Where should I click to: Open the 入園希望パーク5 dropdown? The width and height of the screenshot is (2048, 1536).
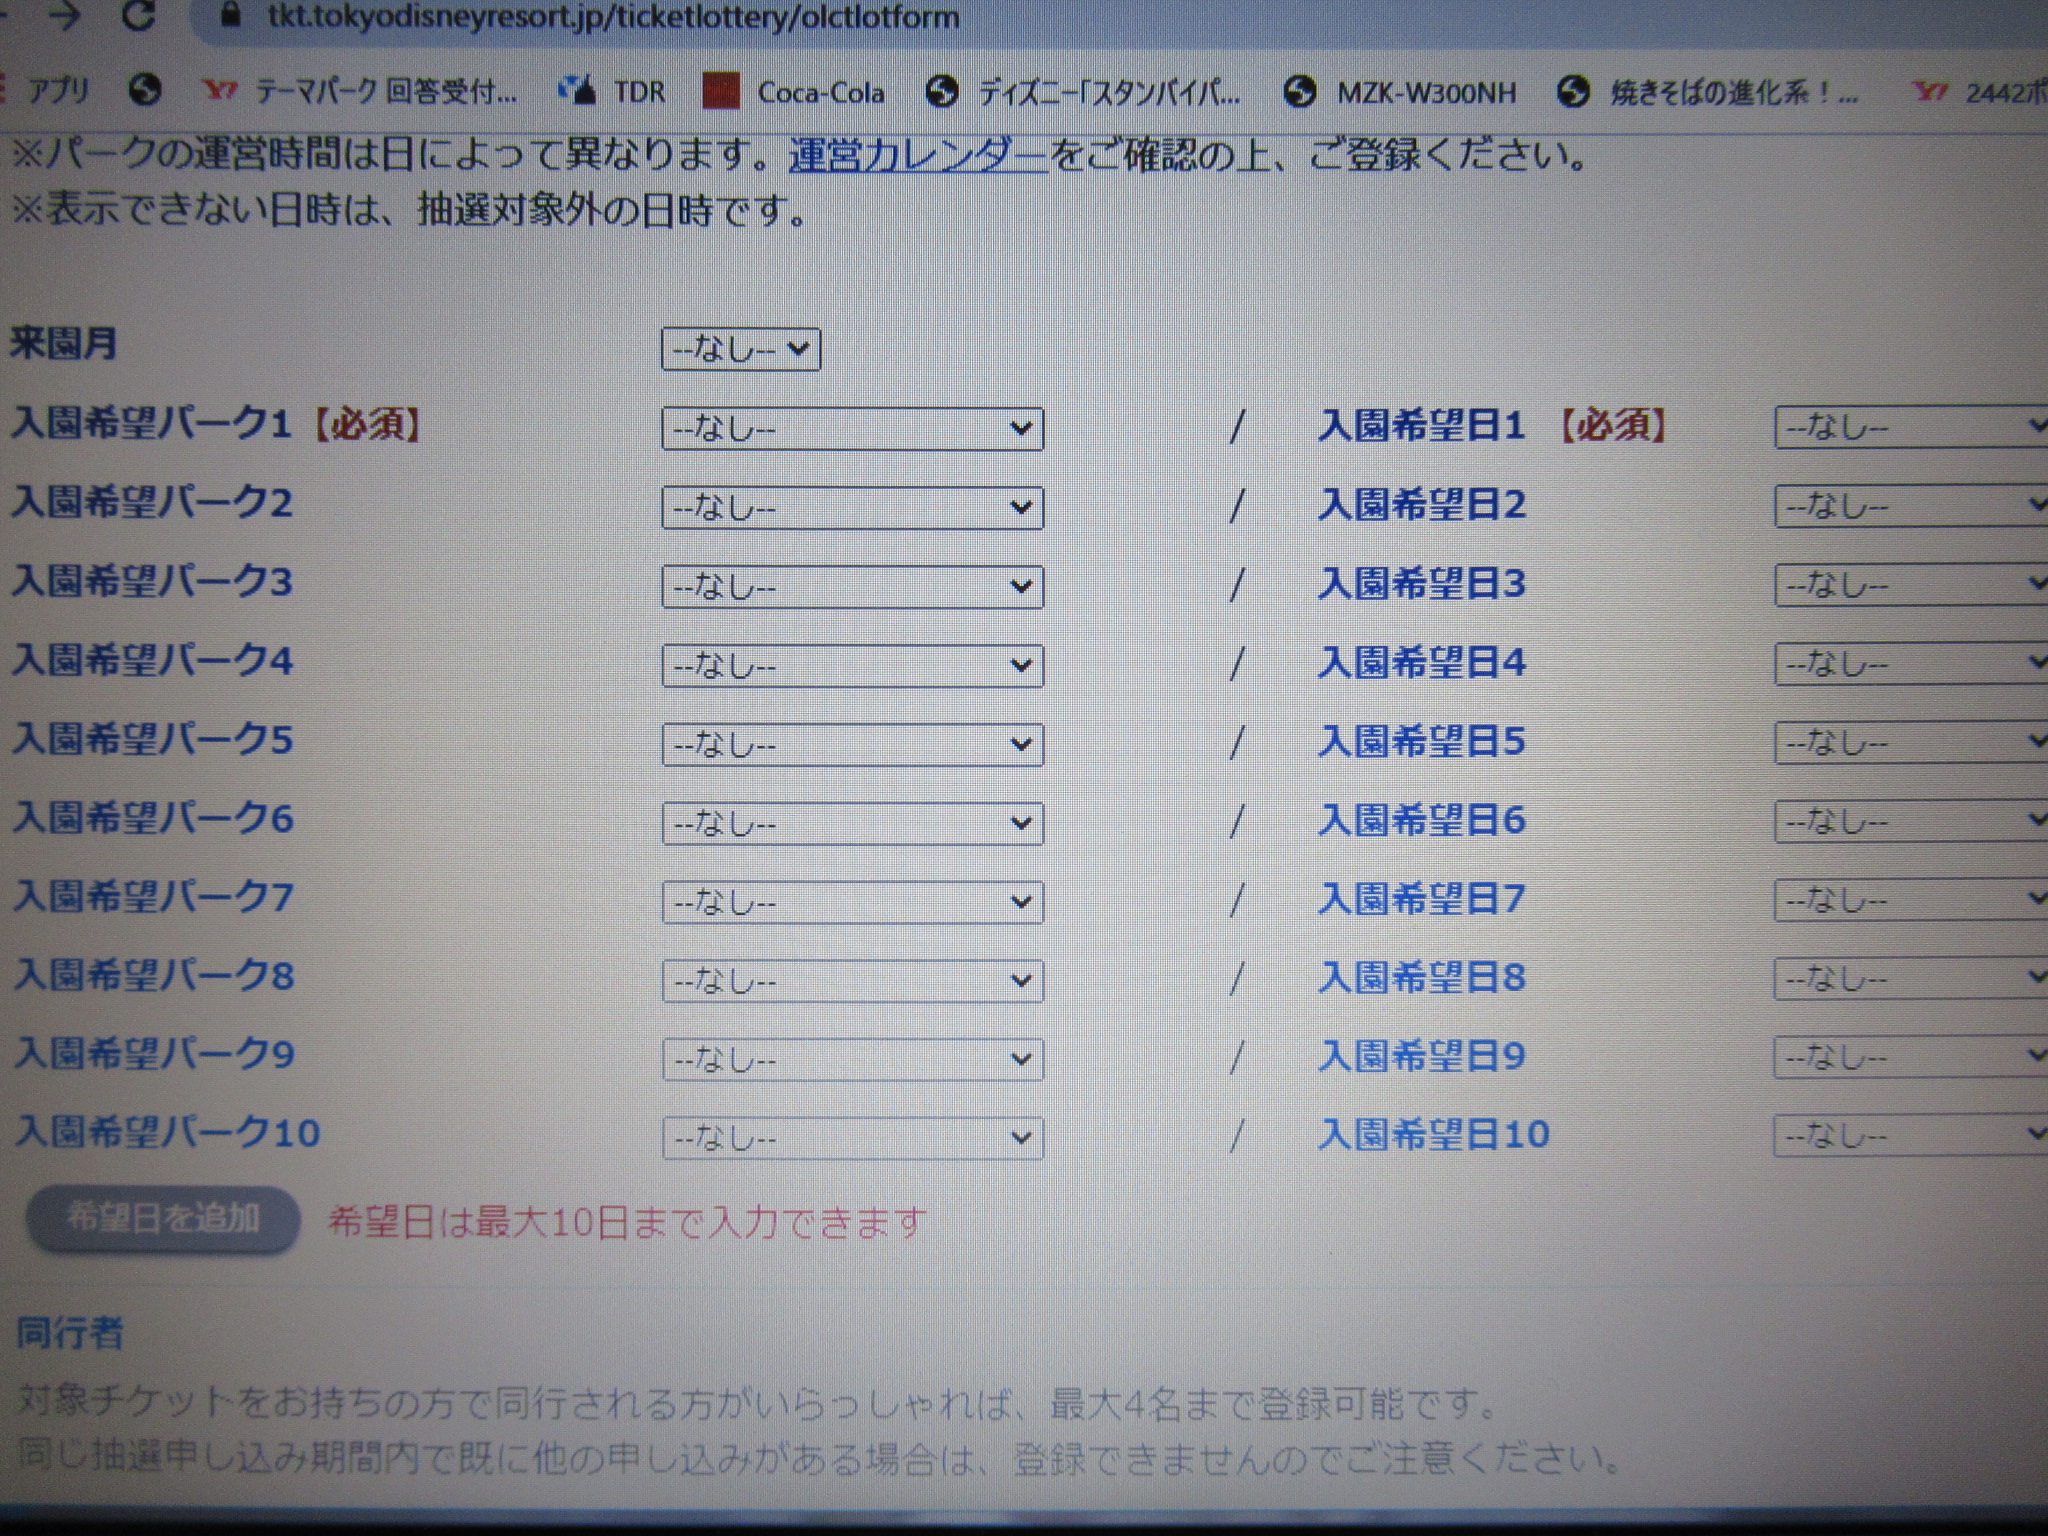[852, 745]
